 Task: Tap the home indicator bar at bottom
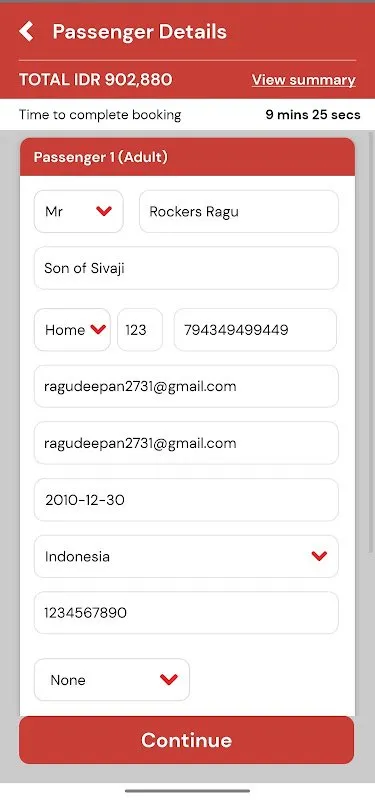pyautogui.click(x=187, y=791)
